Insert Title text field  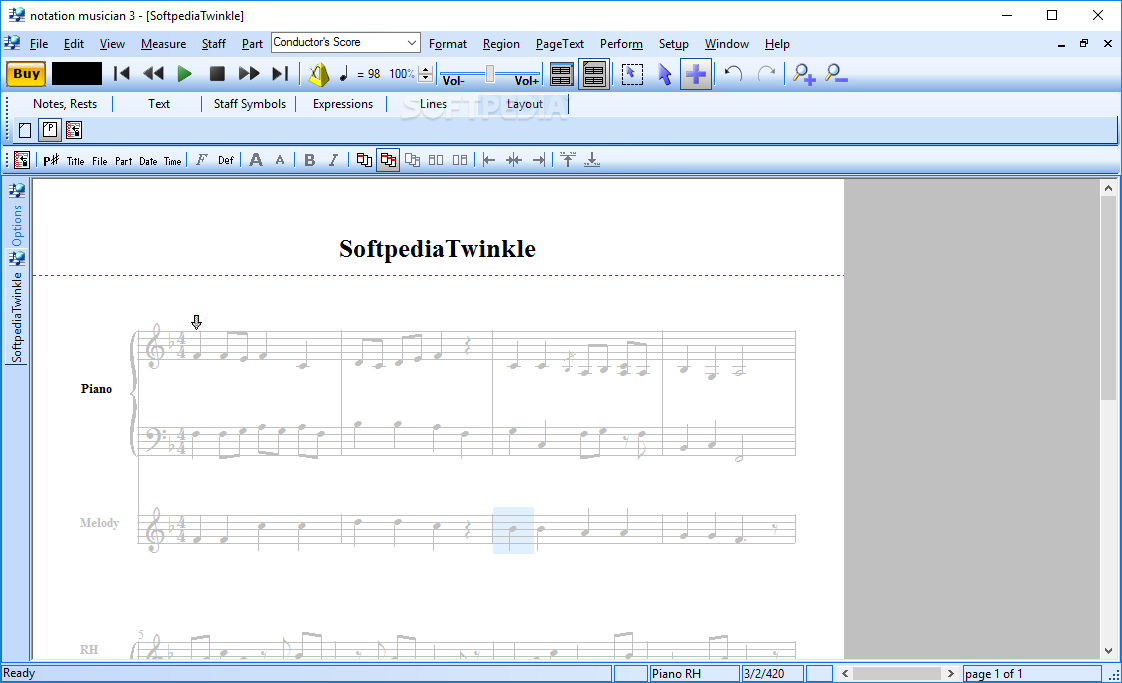(75, 161)
